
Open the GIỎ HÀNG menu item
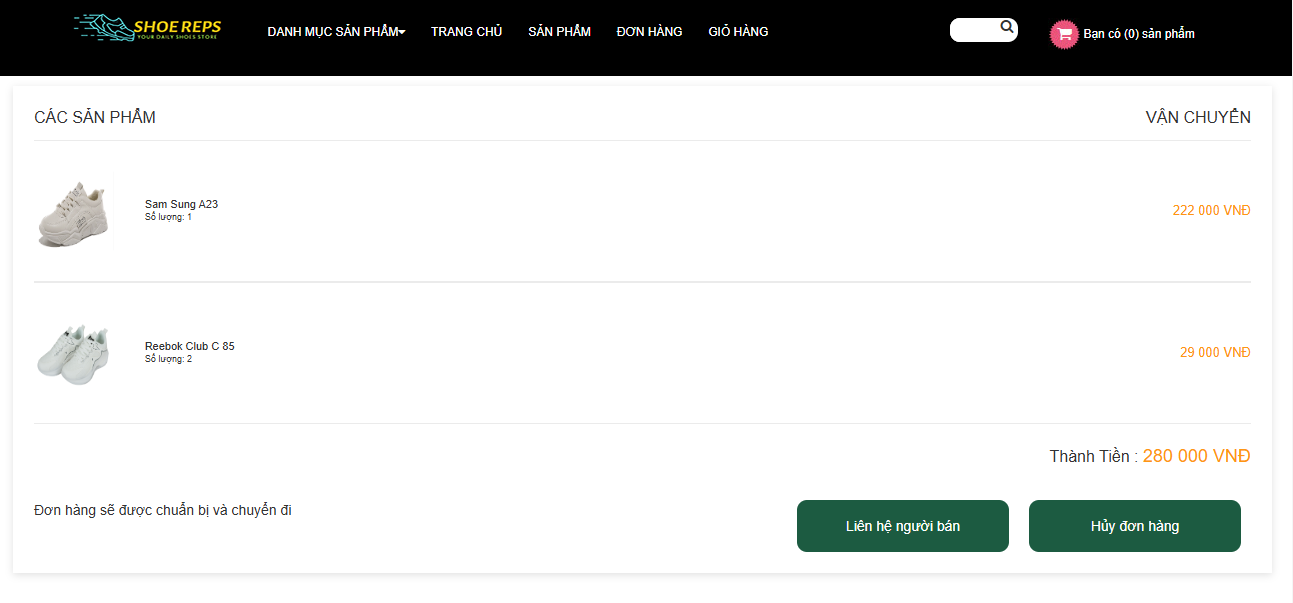point(738,32)
